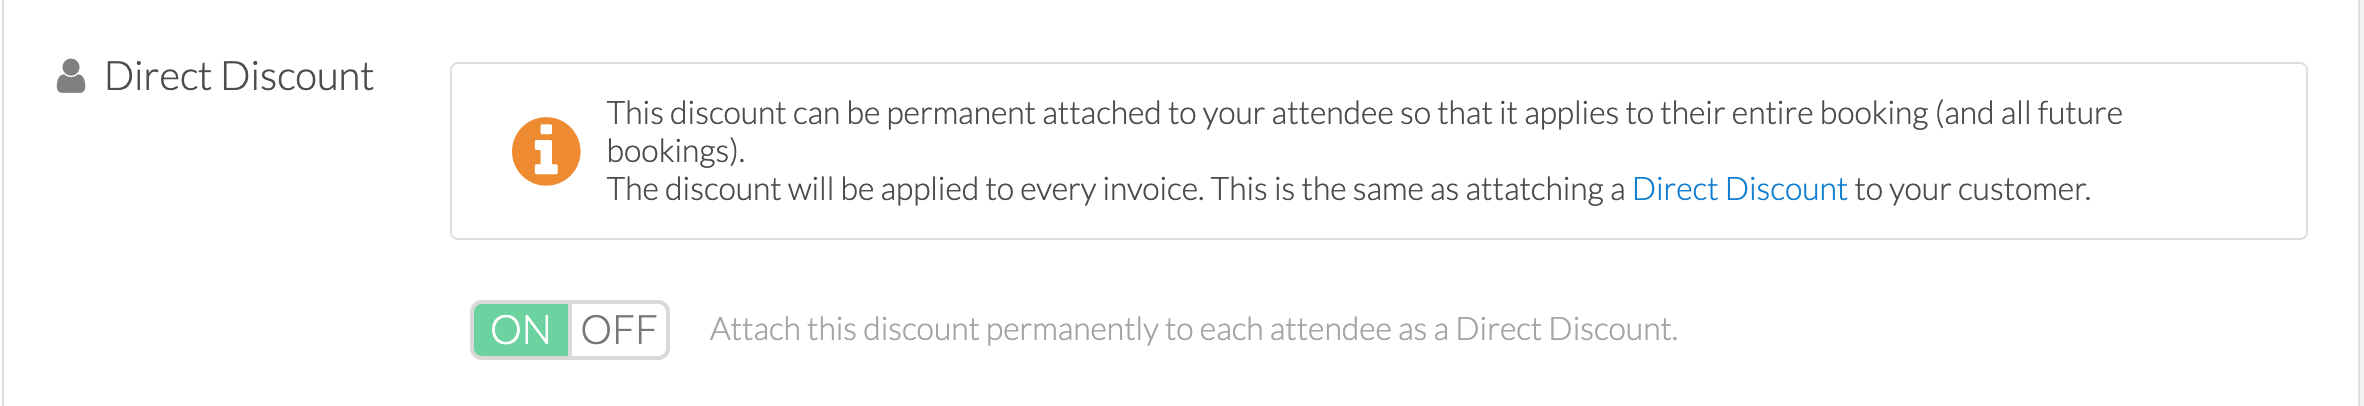Open the blue Direct Discount link
2364x406 pixels.
[x=1739, y=189]
